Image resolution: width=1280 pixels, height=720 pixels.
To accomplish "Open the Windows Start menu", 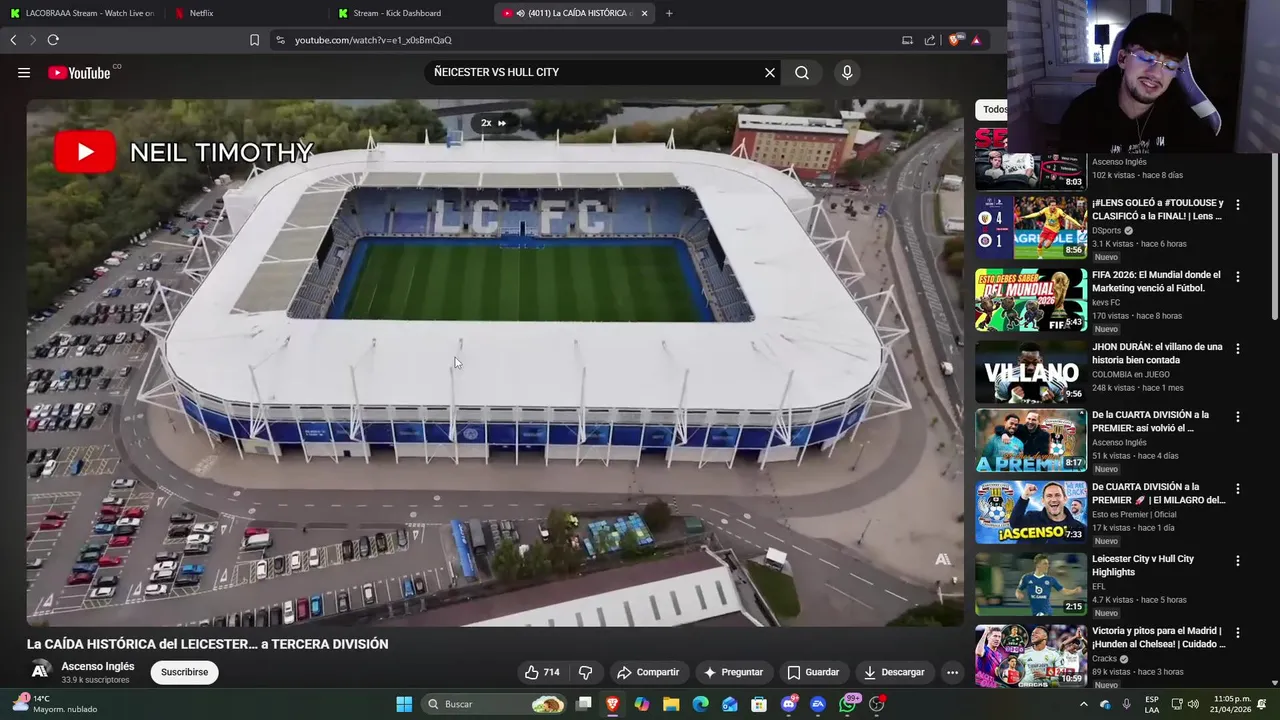I will (404, 704).
